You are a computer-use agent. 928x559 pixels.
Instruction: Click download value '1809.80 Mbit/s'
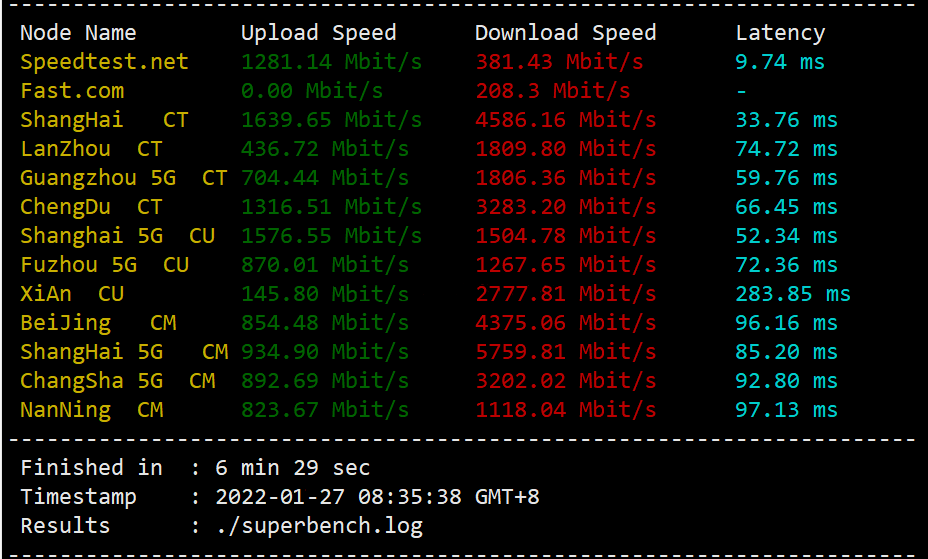[566, 148]
